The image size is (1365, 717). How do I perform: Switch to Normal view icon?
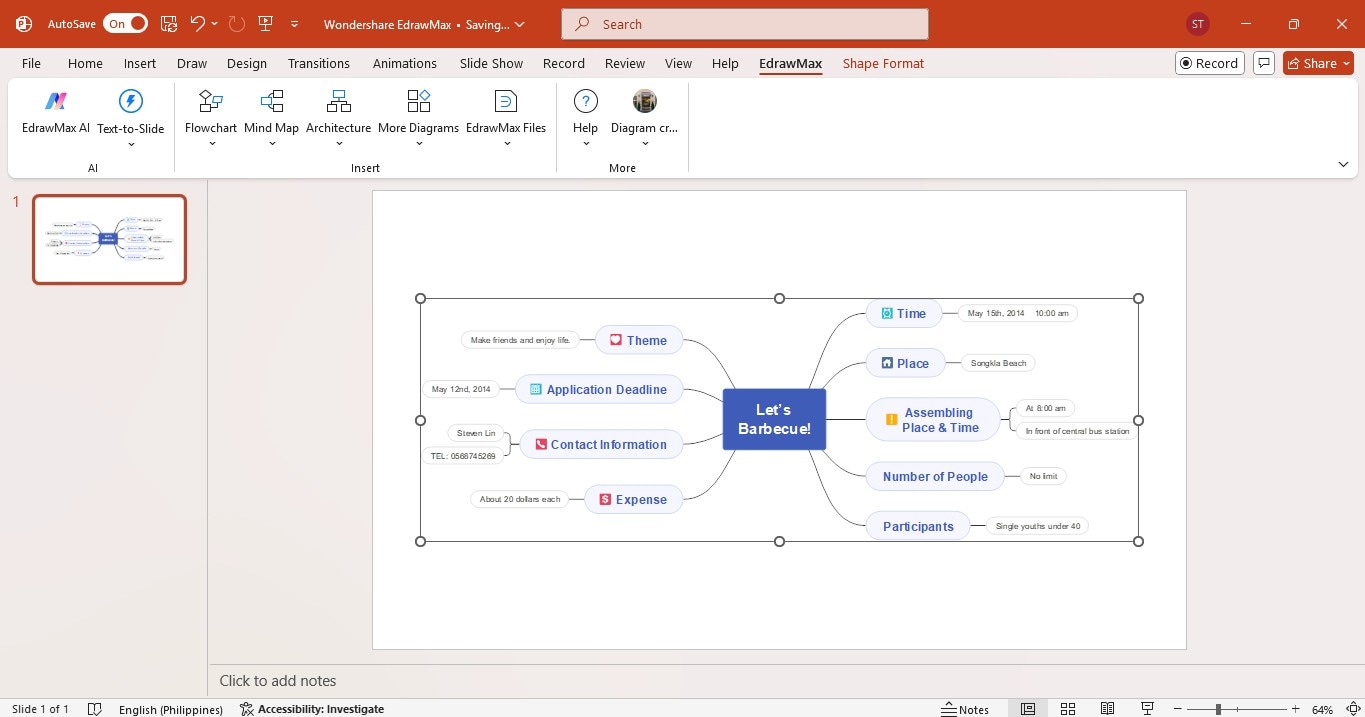(x=1028, y=709)
